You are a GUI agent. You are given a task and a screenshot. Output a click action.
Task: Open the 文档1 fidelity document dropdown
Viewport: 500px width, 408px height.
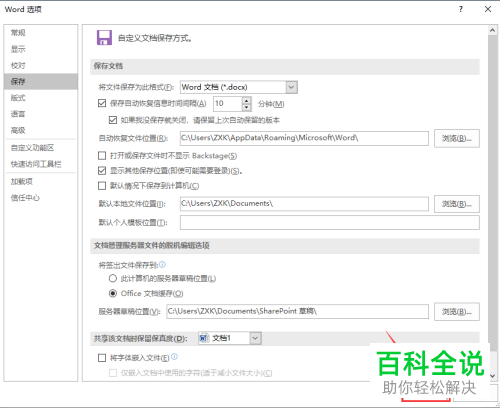[x=255, y=338]
